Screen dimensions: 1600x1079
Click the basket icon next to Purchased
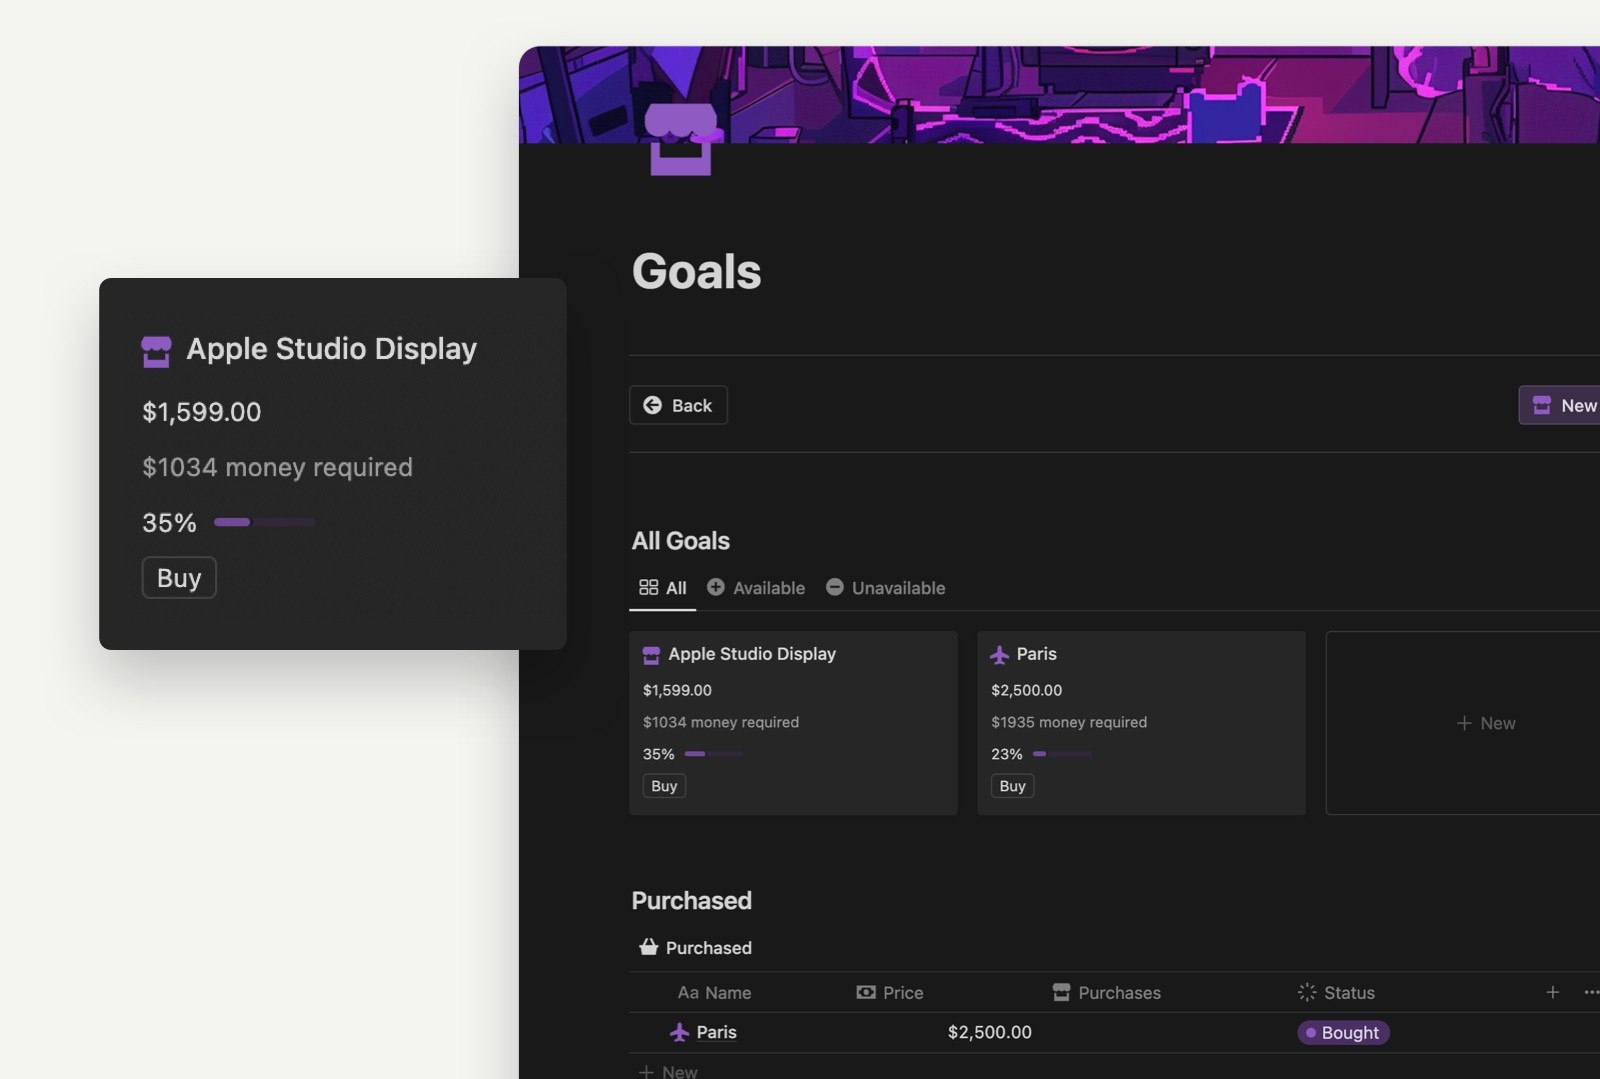[x=649, y=947]
